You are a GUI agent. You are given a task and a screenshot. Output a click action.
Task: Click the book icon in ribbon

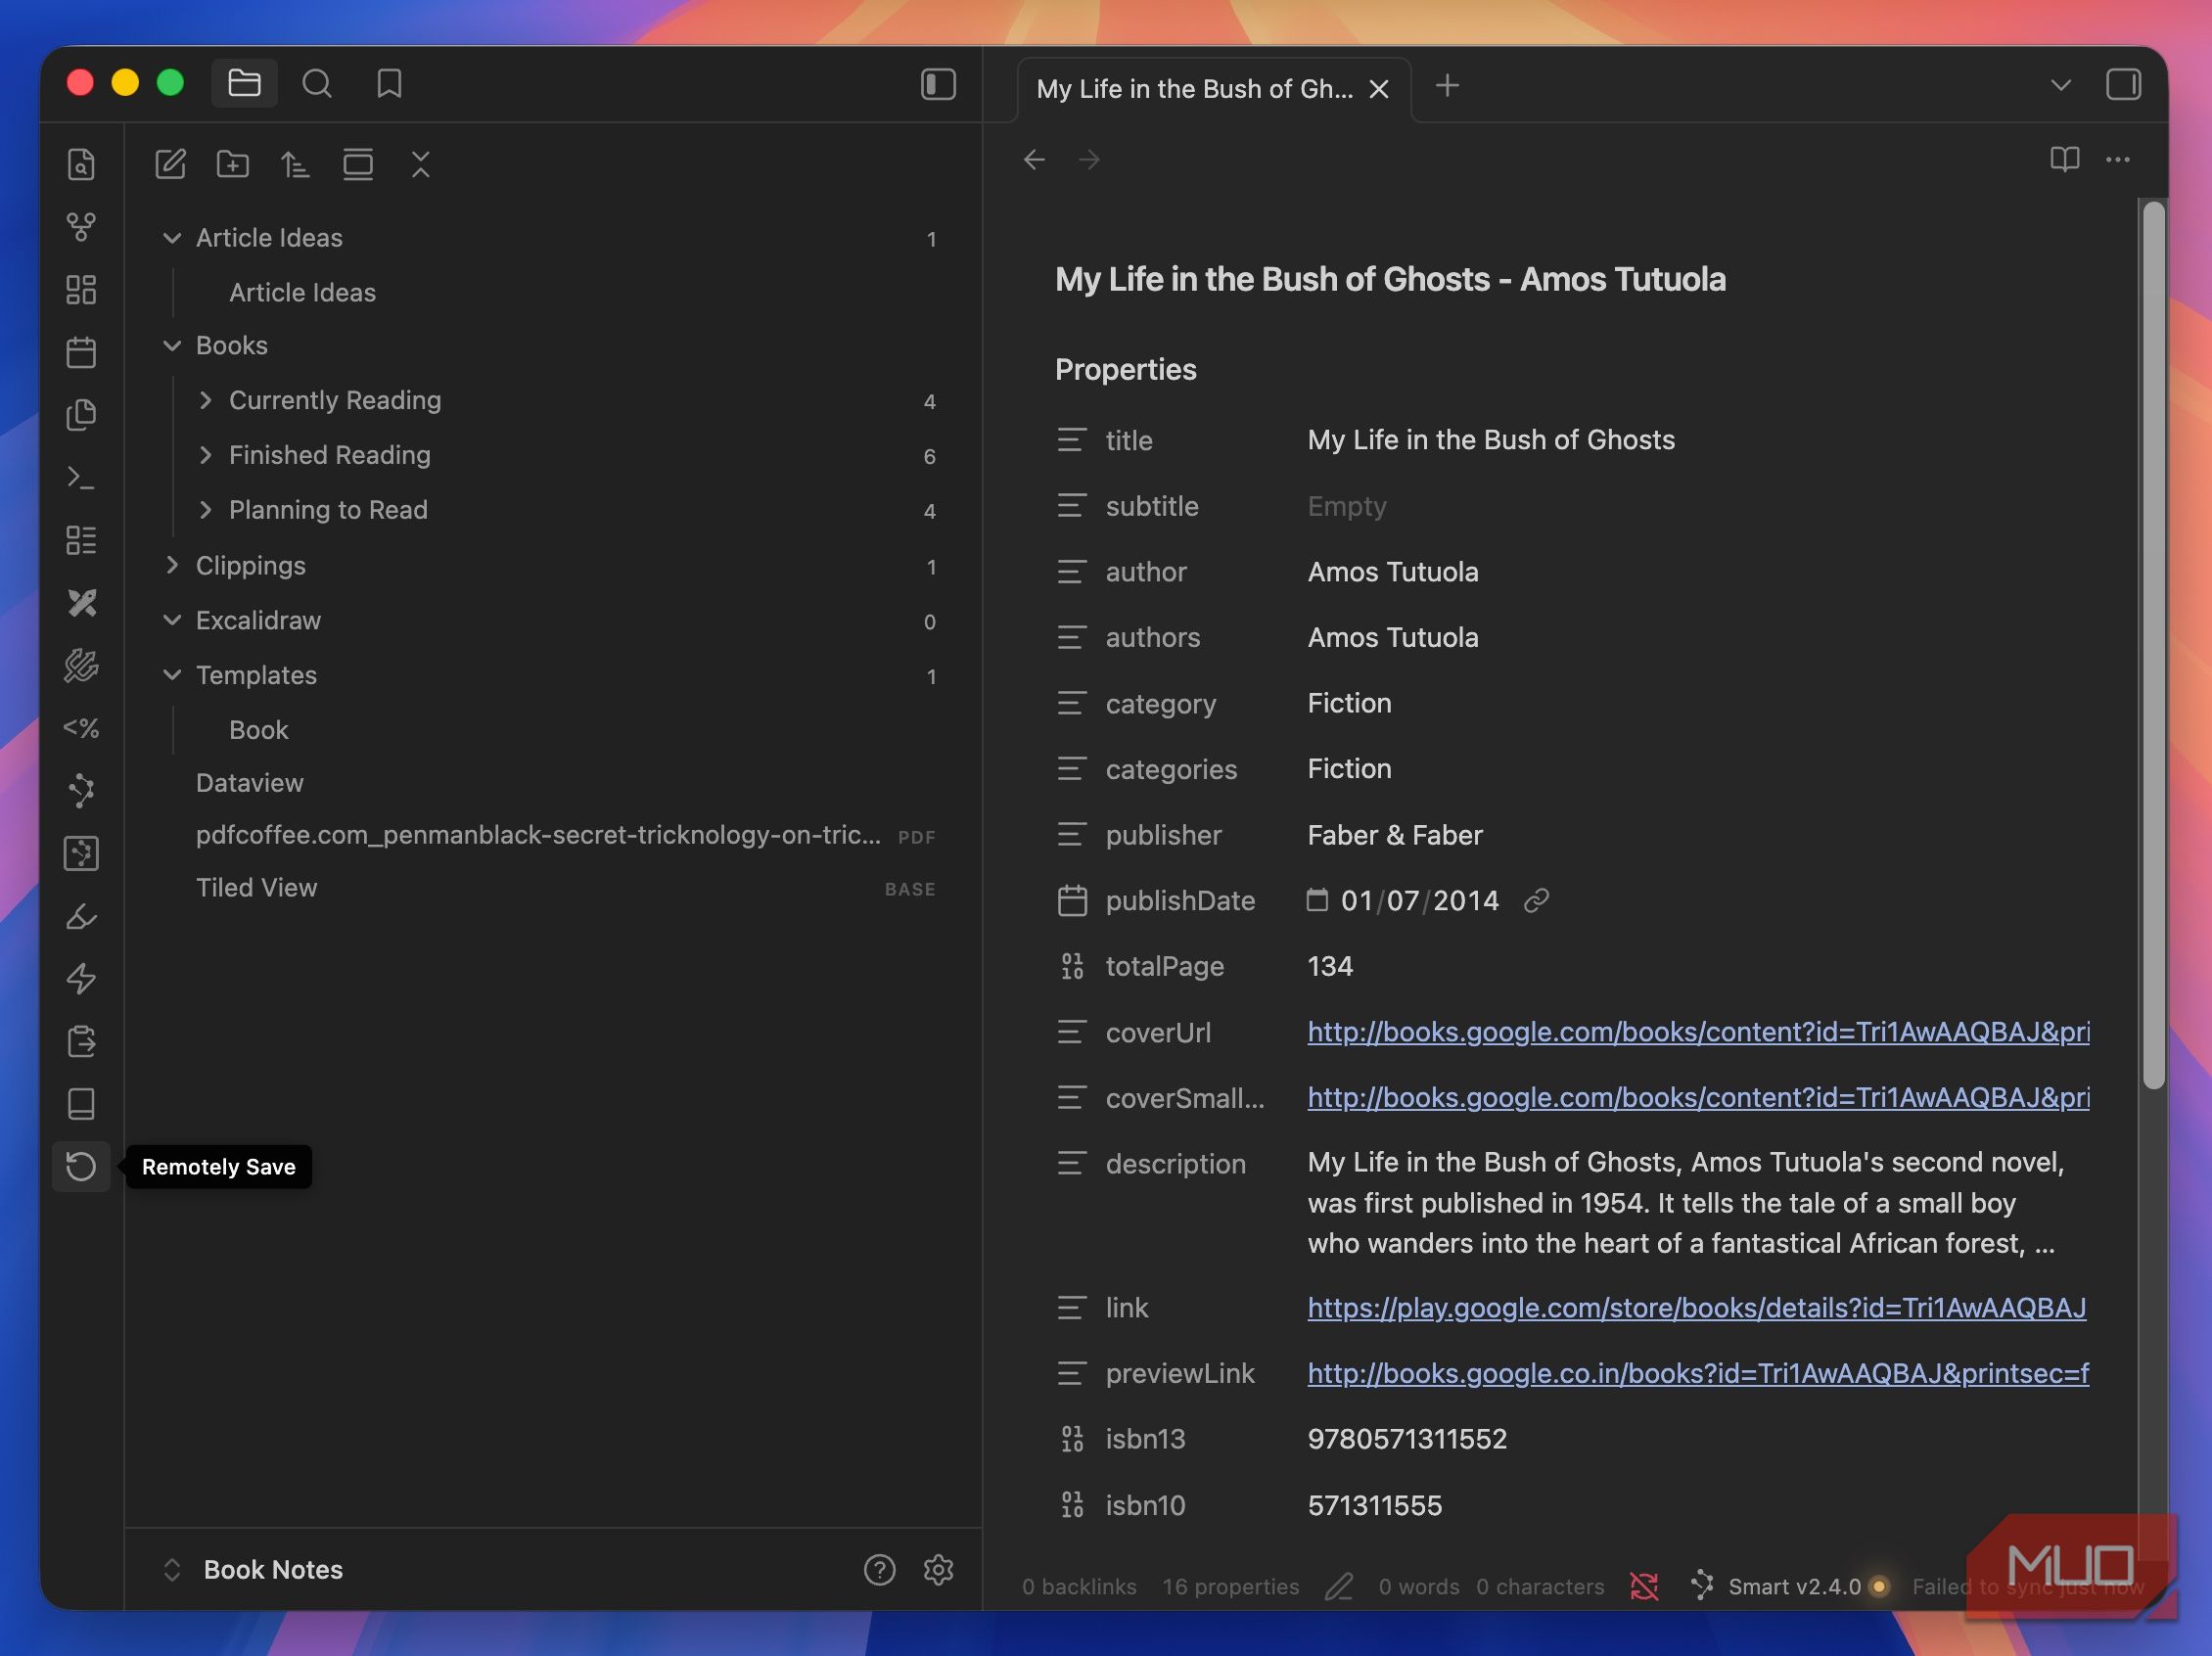[81, 1104]
